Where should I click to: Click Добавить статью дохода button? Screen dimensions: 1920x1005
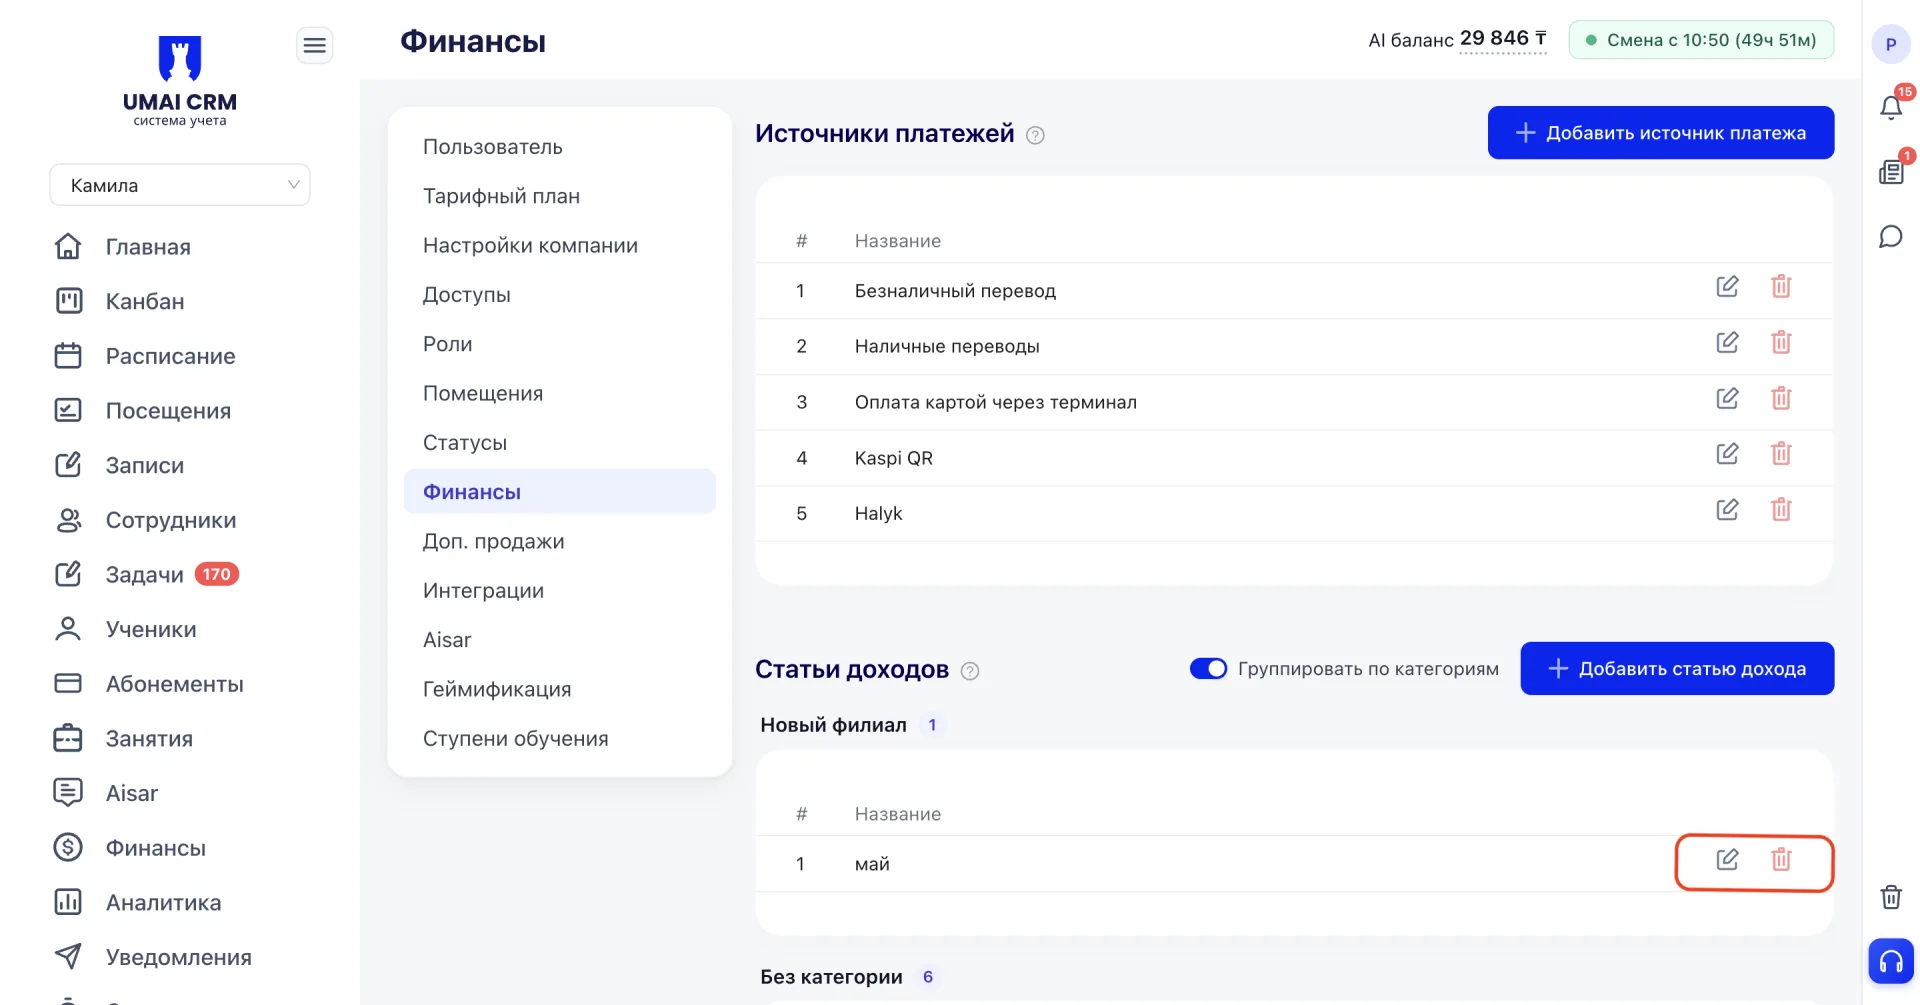[x=1677, y=668]
